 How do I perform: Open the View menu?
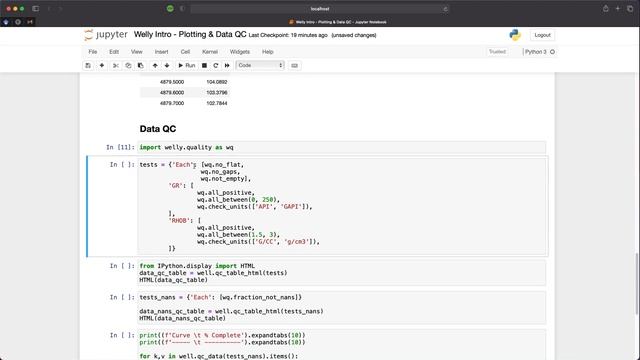pos(137,52)
